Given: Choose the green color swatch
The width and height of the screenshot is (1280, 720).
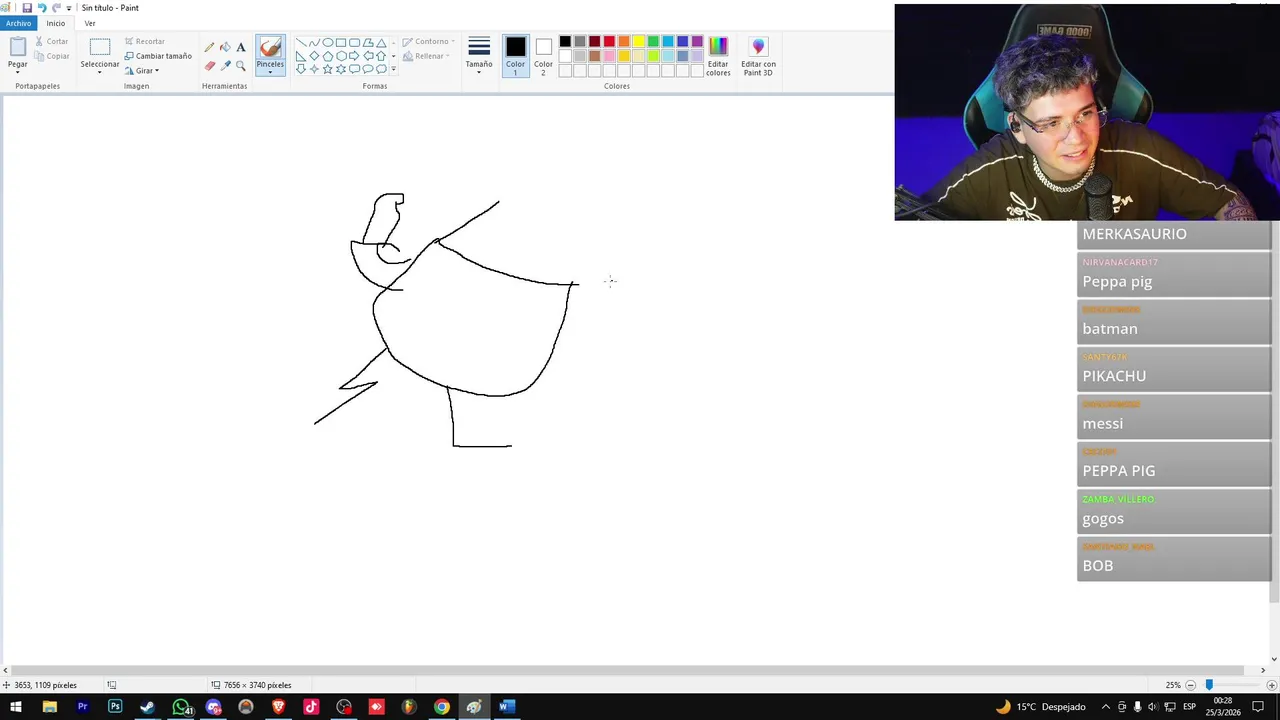Looking at the screenshot, I should pyautogui.click(x=653, y=41).
